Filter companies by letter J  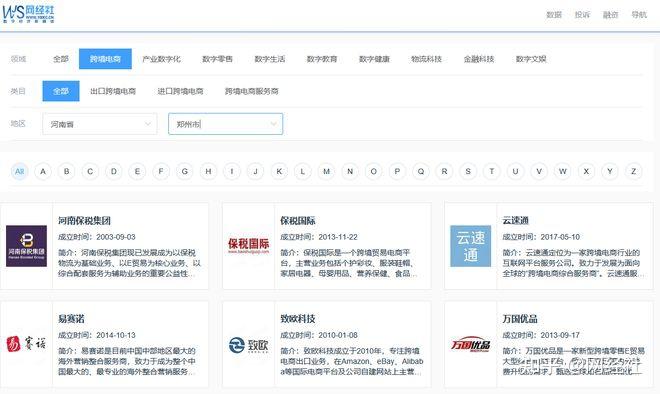coord(255,171)
